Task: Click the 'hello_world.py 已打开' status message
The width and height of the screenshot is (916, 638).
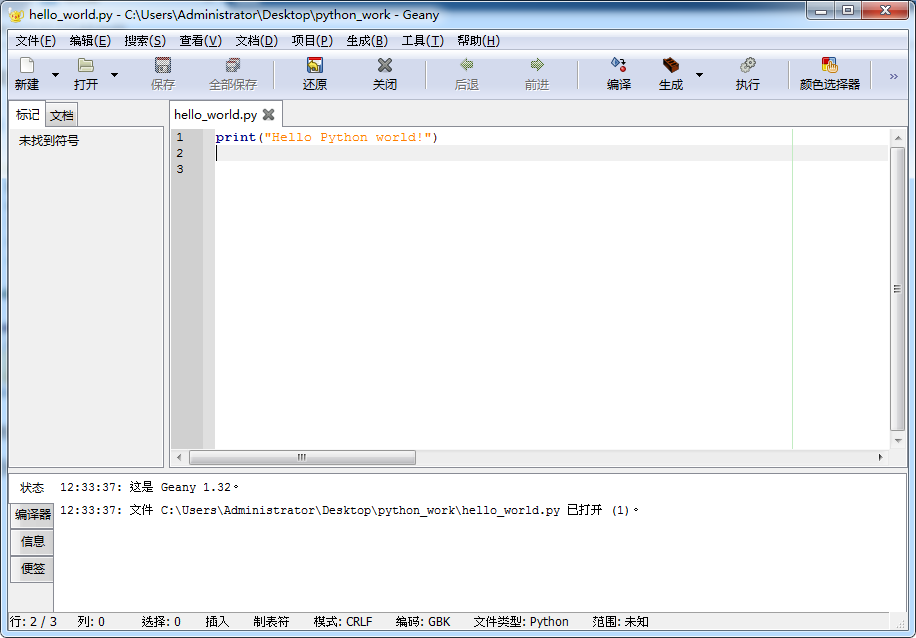Action: [349, 510]
